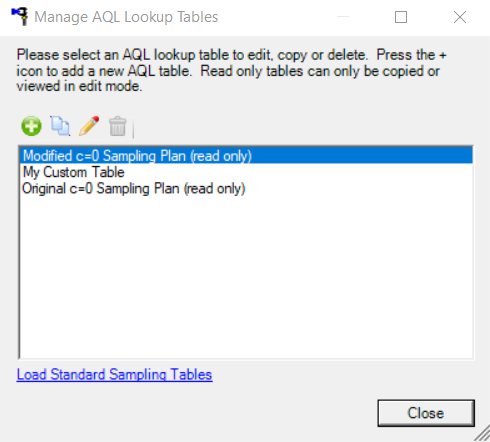Image resolution: width=490 pixels, height=442 pixels.
Task: Minimize the Manage AQL Lookup Tables window
Action: click(x=343, y=17)
